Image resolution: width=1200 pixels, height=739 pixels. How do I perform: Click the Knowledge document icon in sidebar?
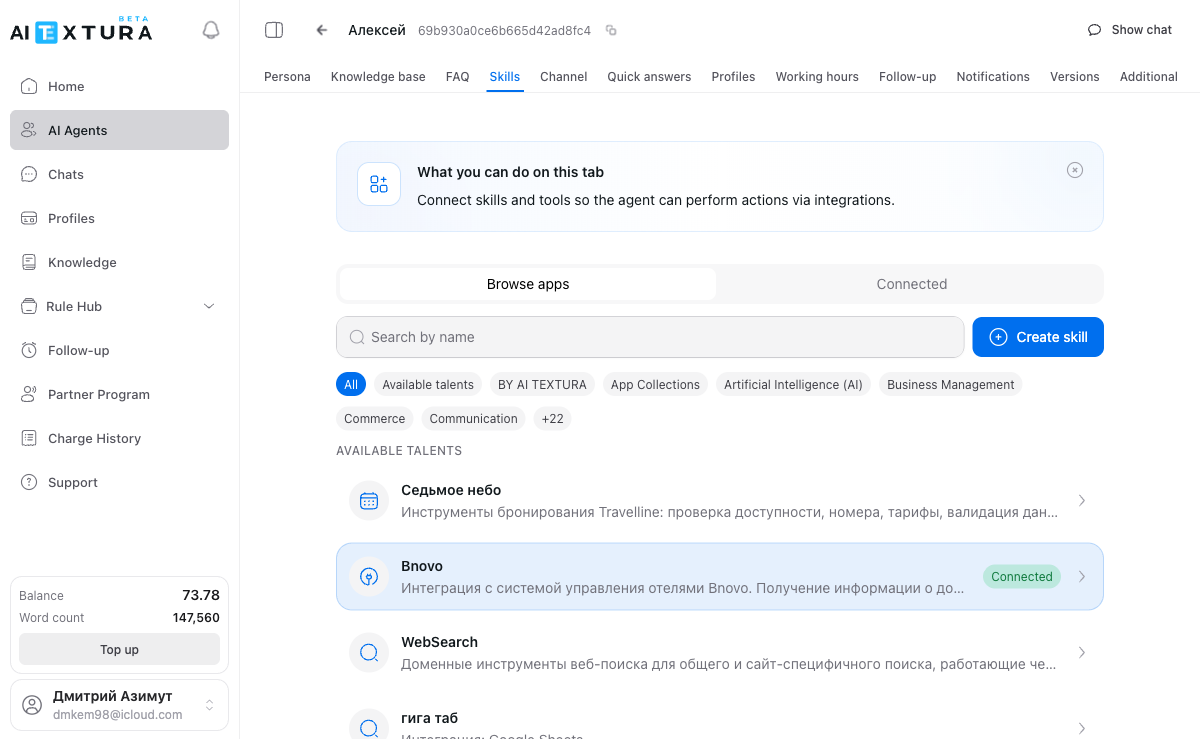[30, 262]
